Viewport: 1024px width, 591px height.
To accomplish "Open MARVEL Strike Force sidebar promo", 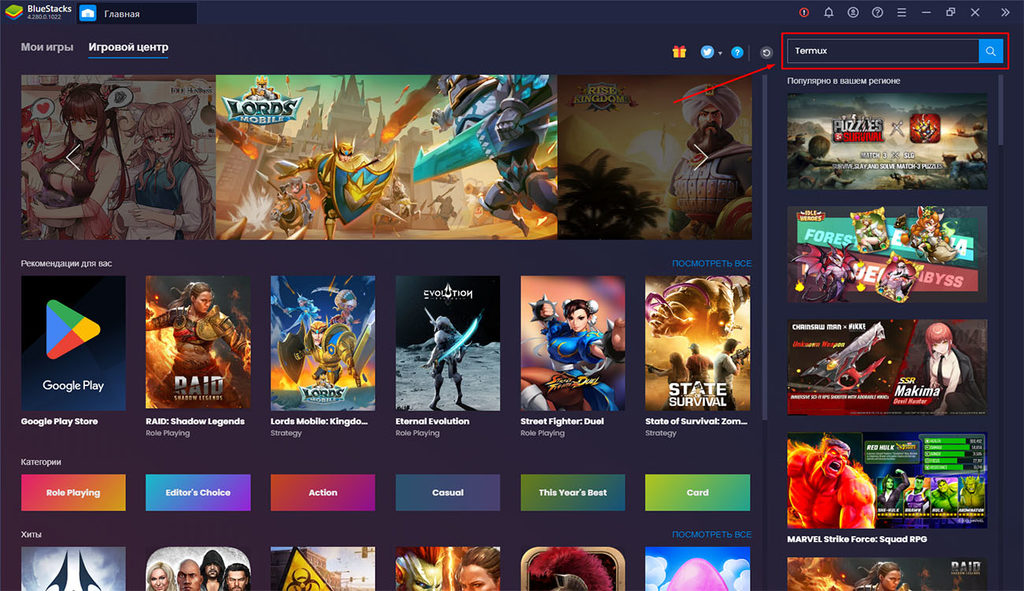I will point(887,480).
